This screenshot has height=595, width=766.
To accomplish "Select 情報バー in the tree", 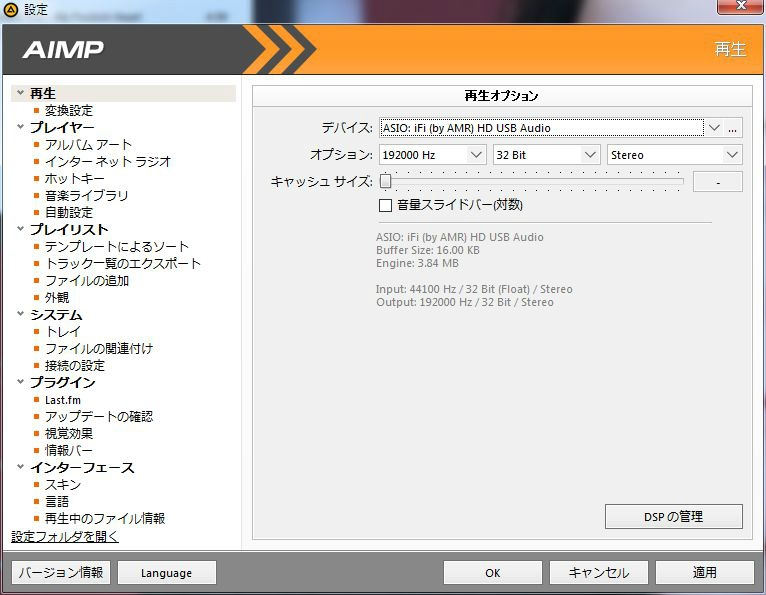I will click(69, 450).
